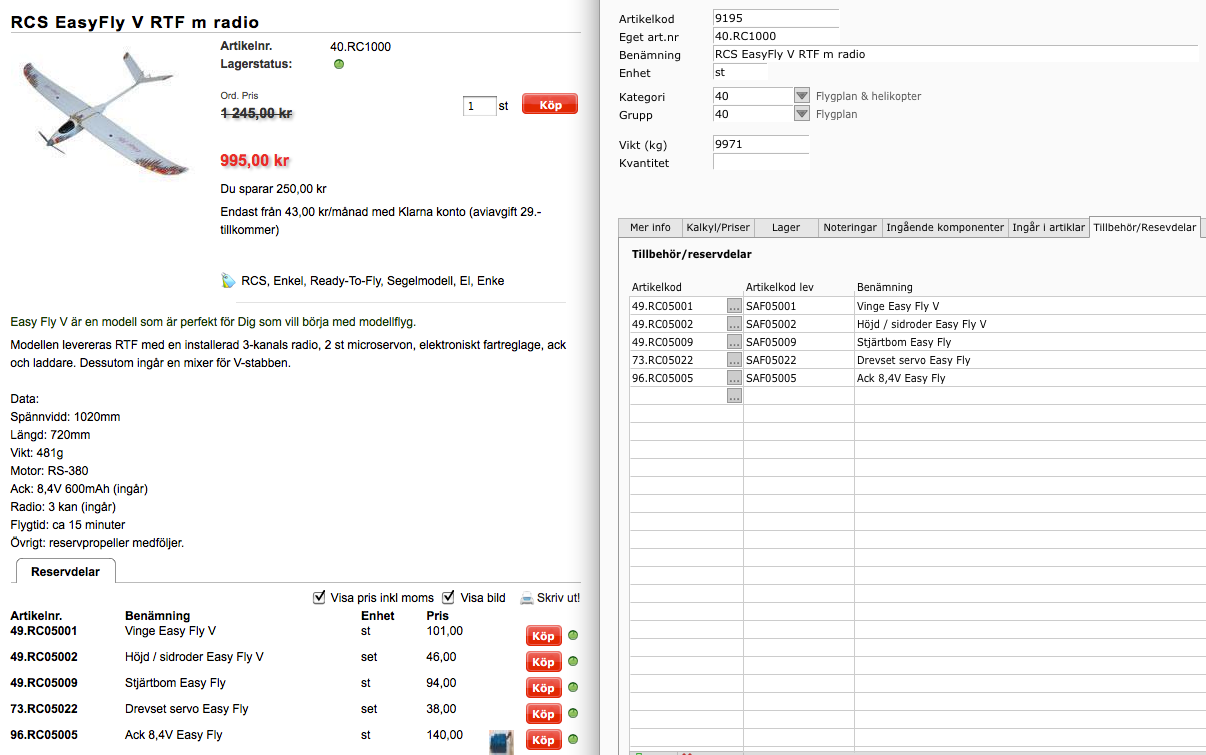Click table cell SAF05009

tap(799, 342)
